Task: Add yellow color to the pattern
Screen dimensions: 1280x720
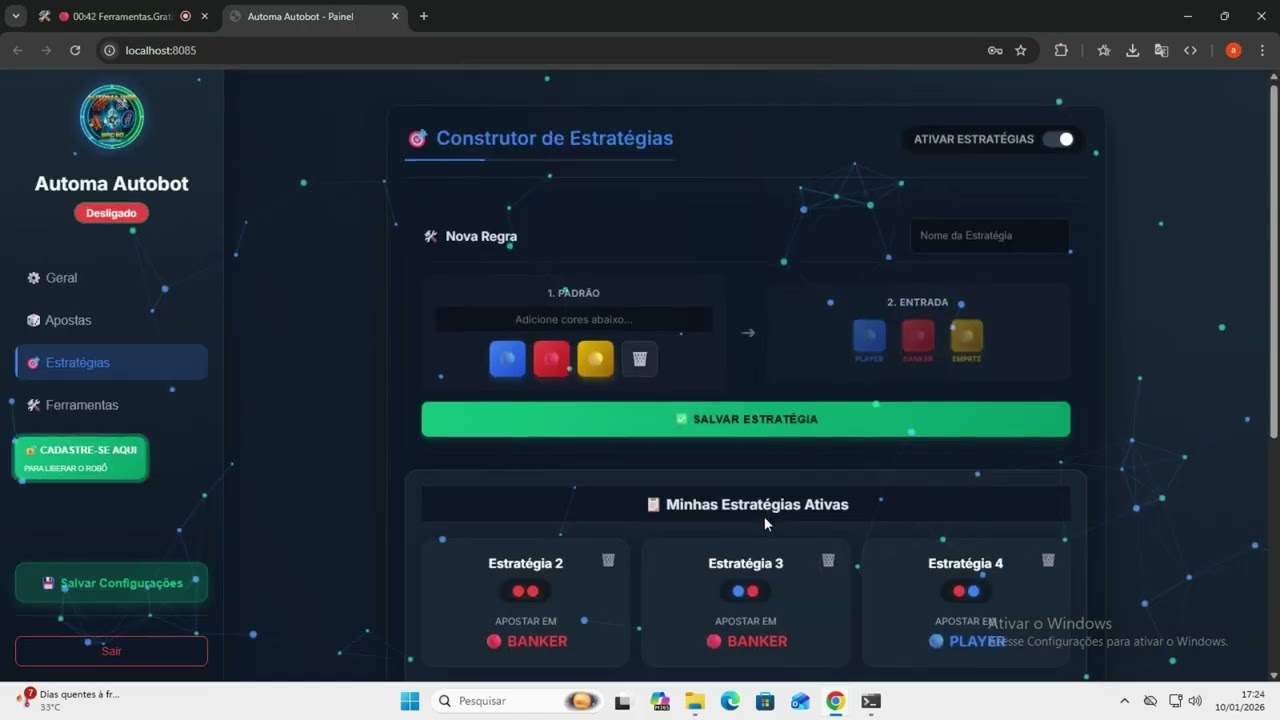Action: (595, 359)
